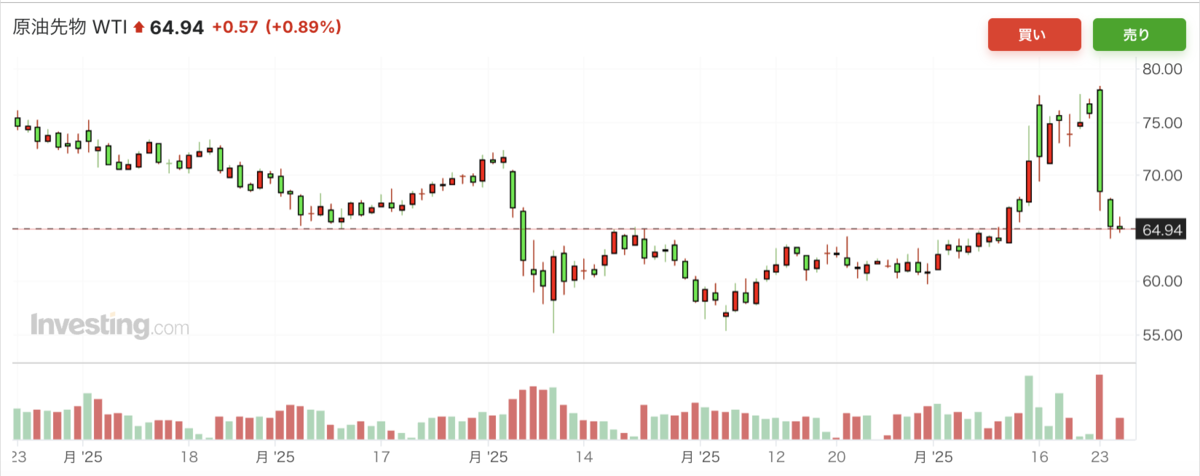Select the 12 date label on time axis
The image size is (1200, 476).
(x=776, y=456)
